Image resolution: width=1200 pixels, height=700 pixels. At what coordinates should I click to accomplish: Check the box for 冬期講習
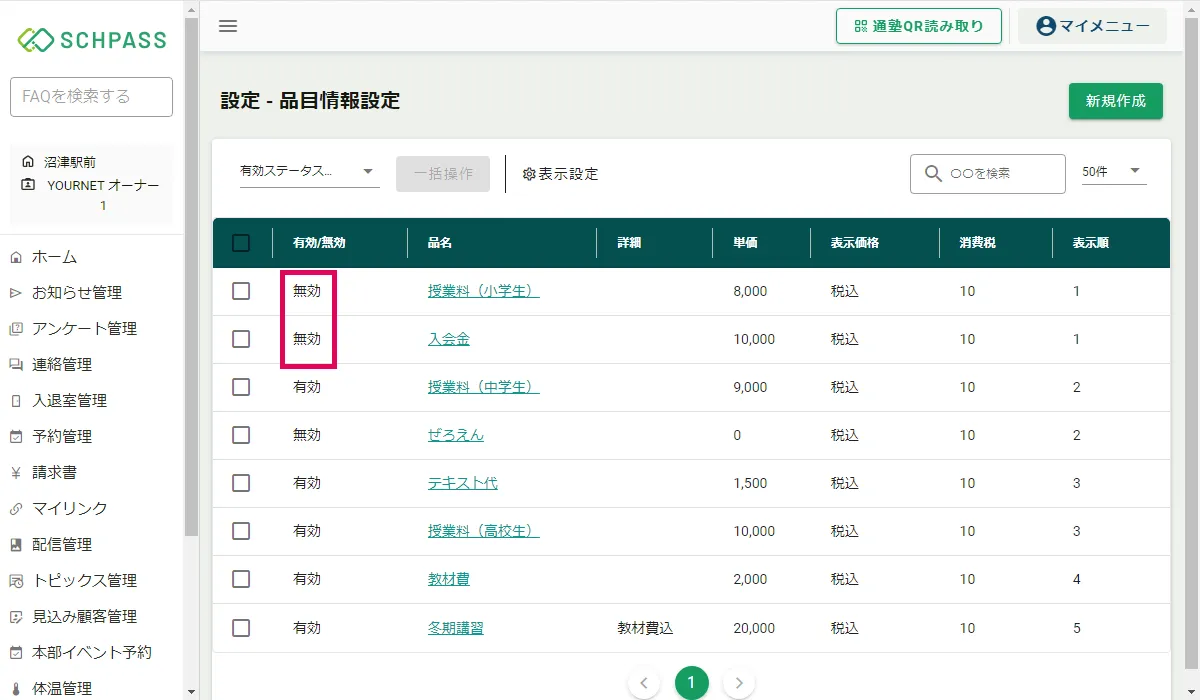click(241, 628)
